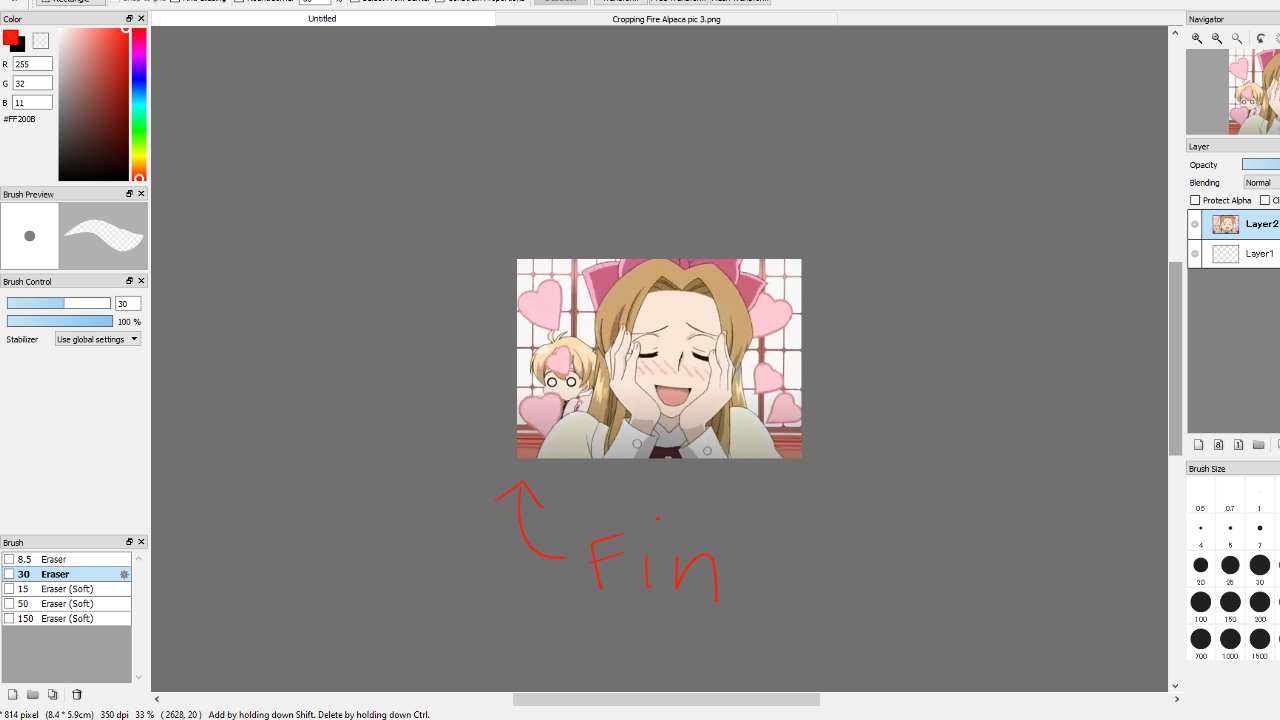Close the Brush Preview panel

click(x=141, y=194)
